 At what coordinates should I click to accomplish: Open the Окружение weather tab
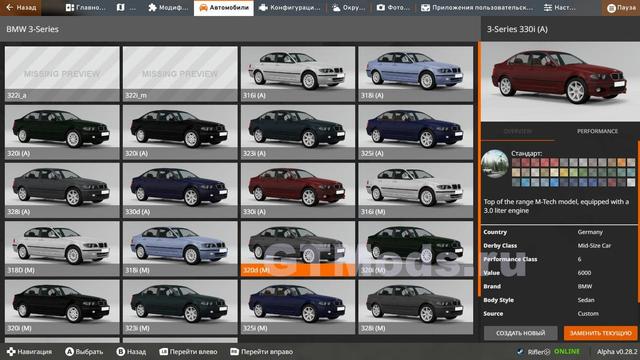coord(348,8)
